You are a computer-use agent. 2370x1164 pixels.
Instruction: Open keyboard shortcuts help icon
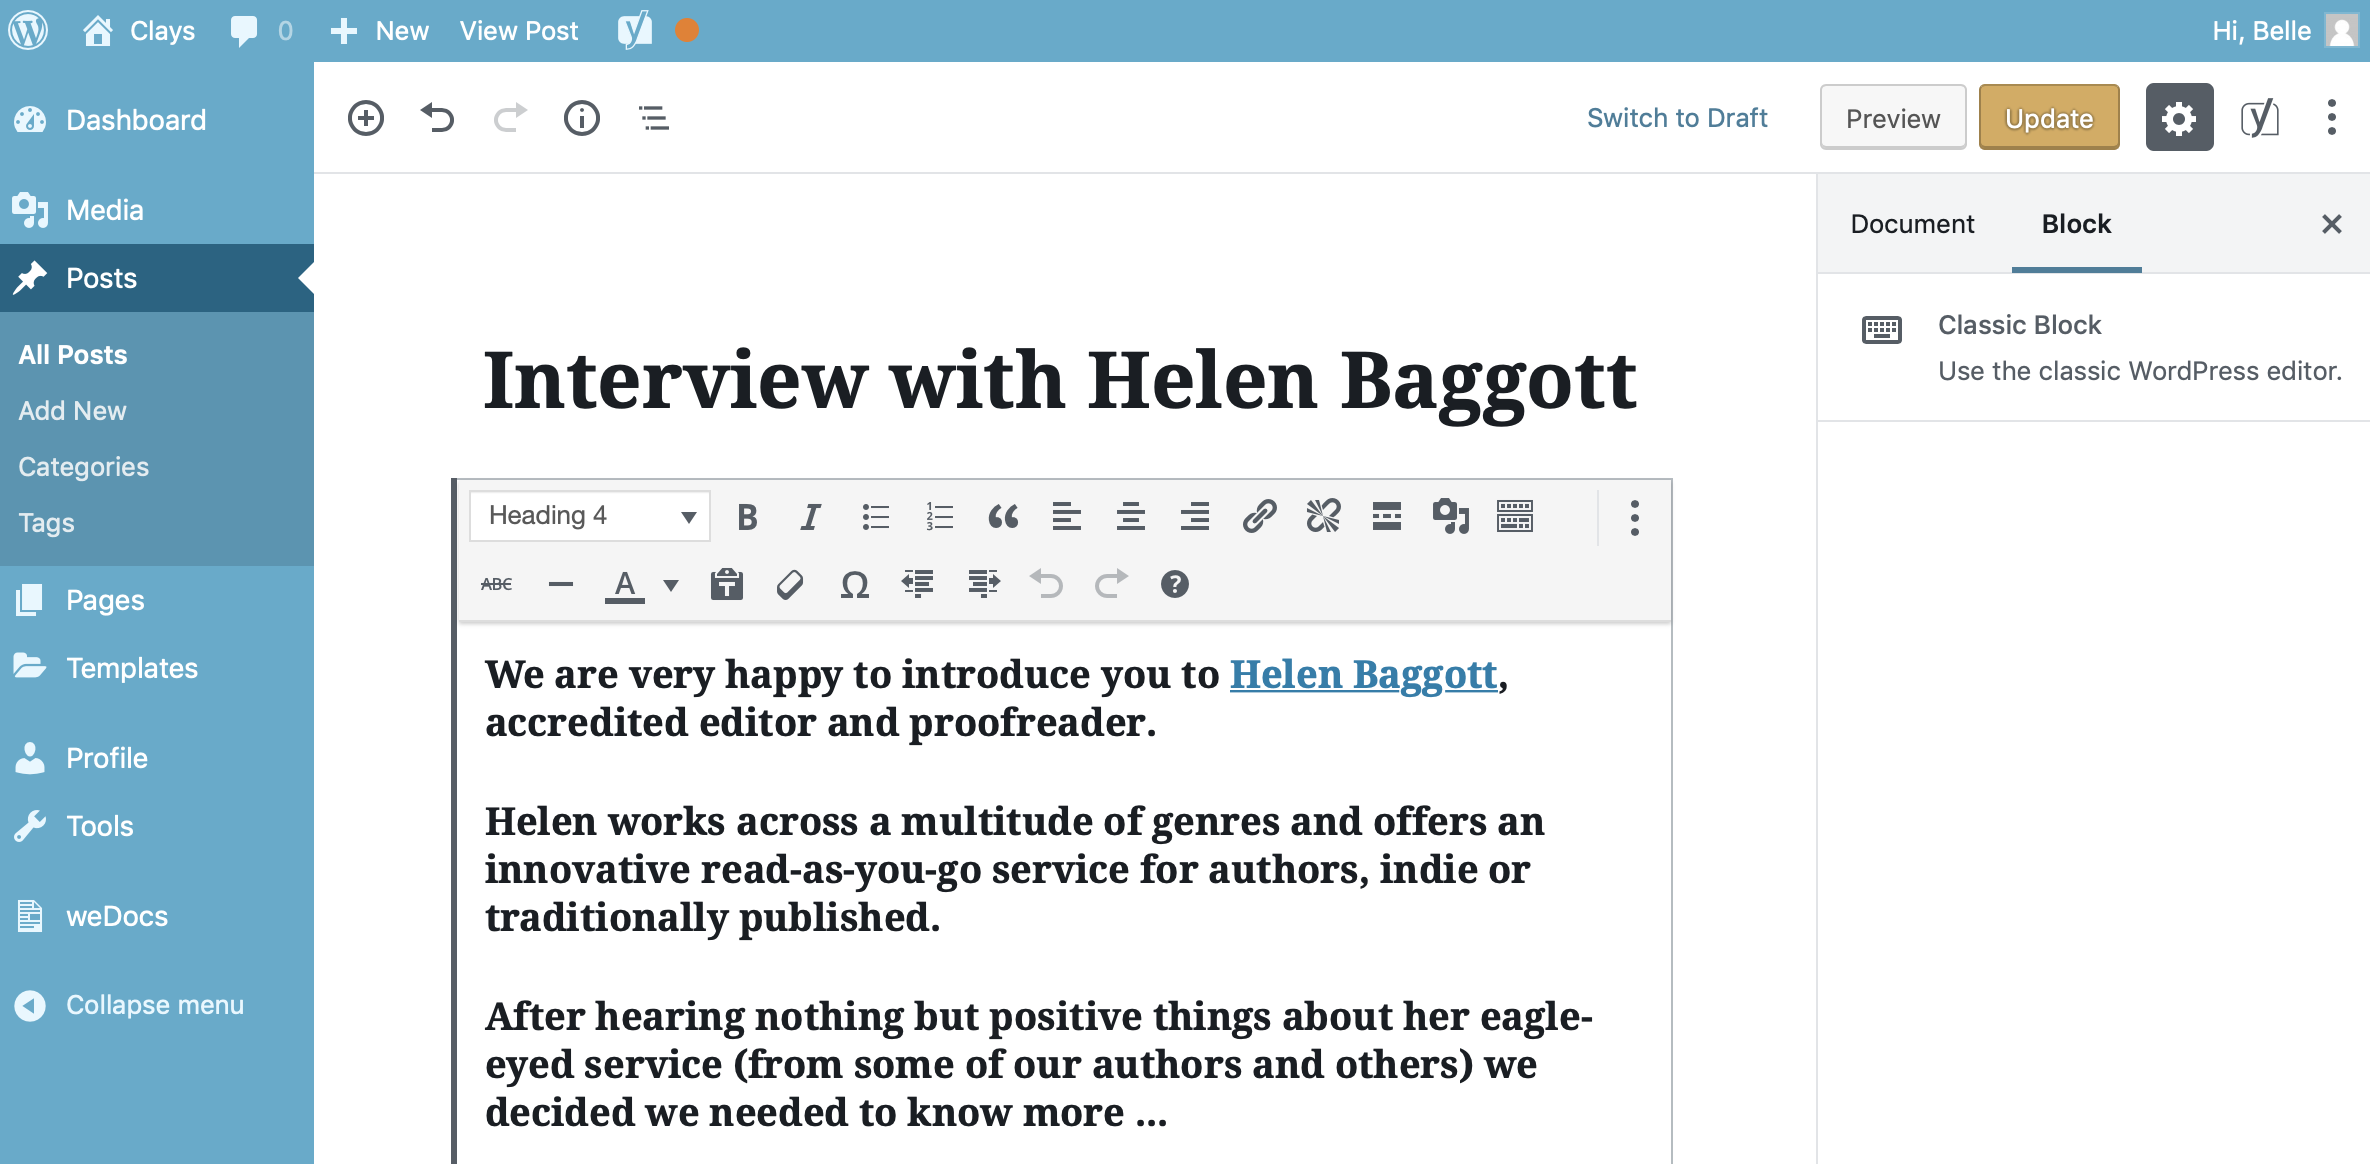(x=1175, y=584)
